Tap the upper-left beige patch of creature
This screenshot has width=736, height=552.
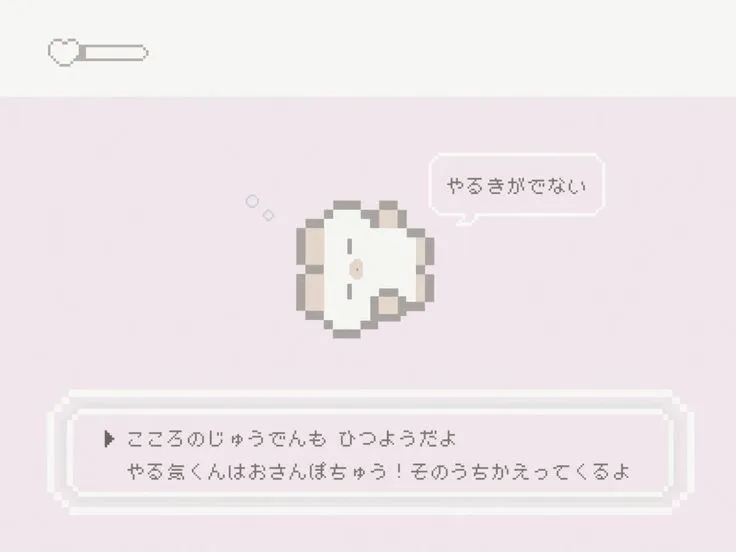tap(314, 246)
